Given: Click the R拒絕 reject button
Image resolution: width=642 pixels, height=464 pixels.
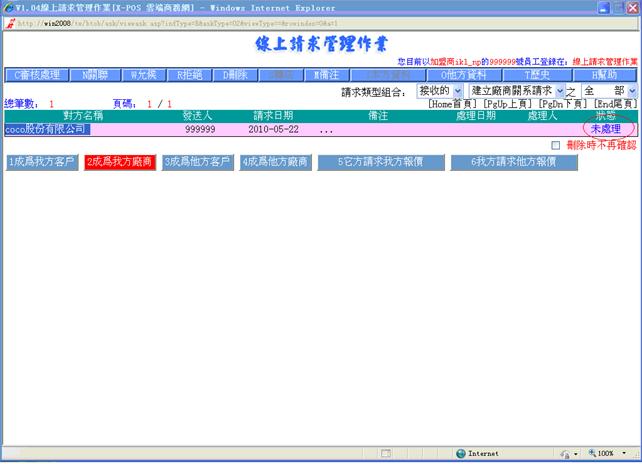Looking at the screenshot, I should click(191, 75).
